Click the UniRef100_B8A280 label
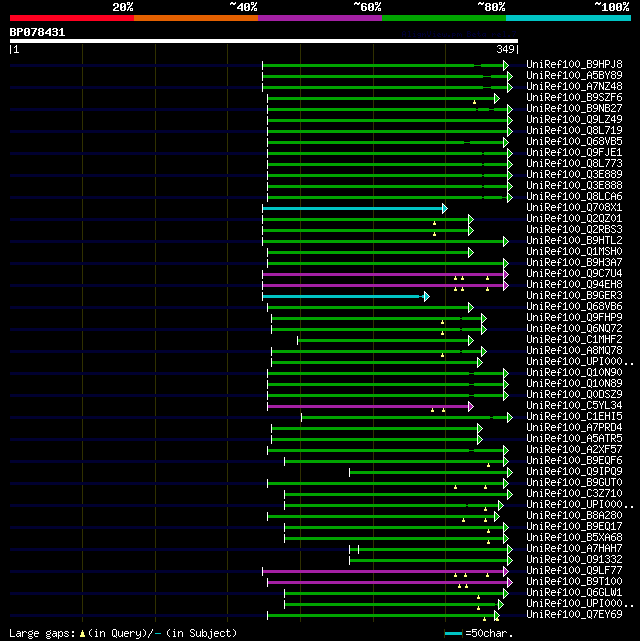 (x=574, y=516)
